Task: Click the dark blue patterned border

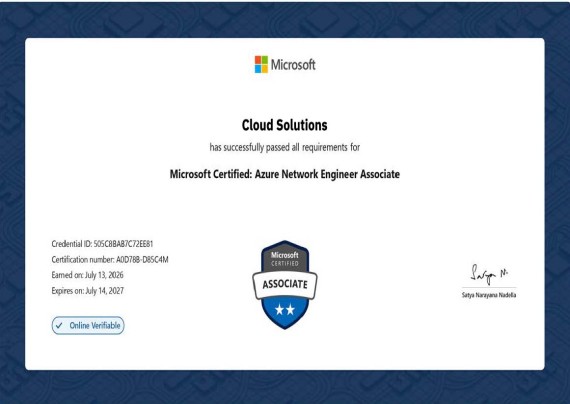Action: point(285,20)
